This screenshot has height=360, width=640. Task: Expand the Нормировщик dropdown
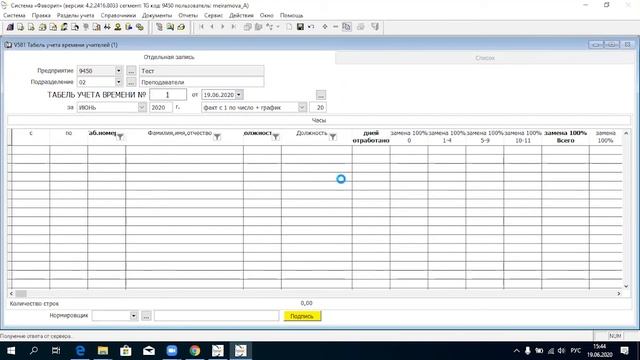click(133, 316)
